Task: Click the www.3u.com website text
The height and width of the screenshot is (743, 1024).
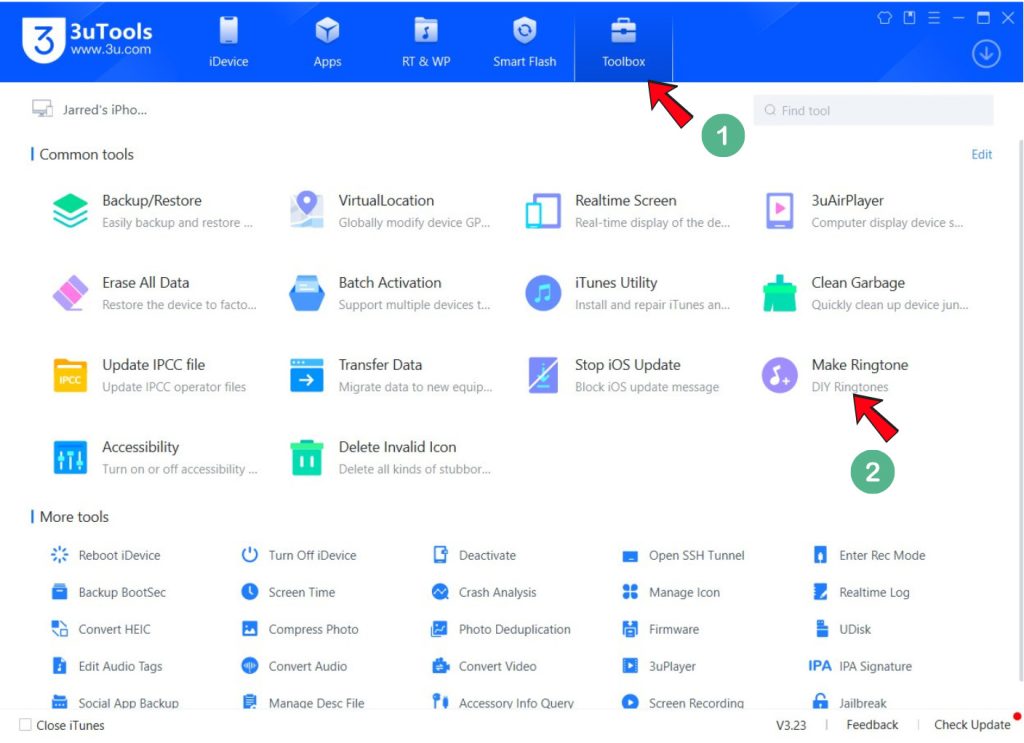Action: coord(110,50)
